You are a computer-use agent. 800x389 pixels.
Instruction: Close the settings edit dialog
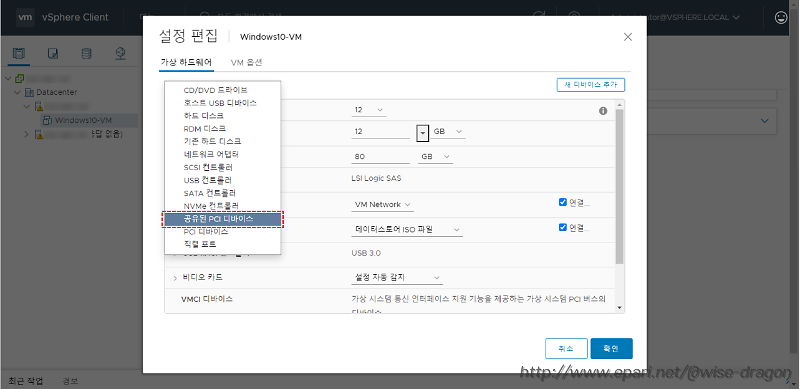[x=628, y=37]
